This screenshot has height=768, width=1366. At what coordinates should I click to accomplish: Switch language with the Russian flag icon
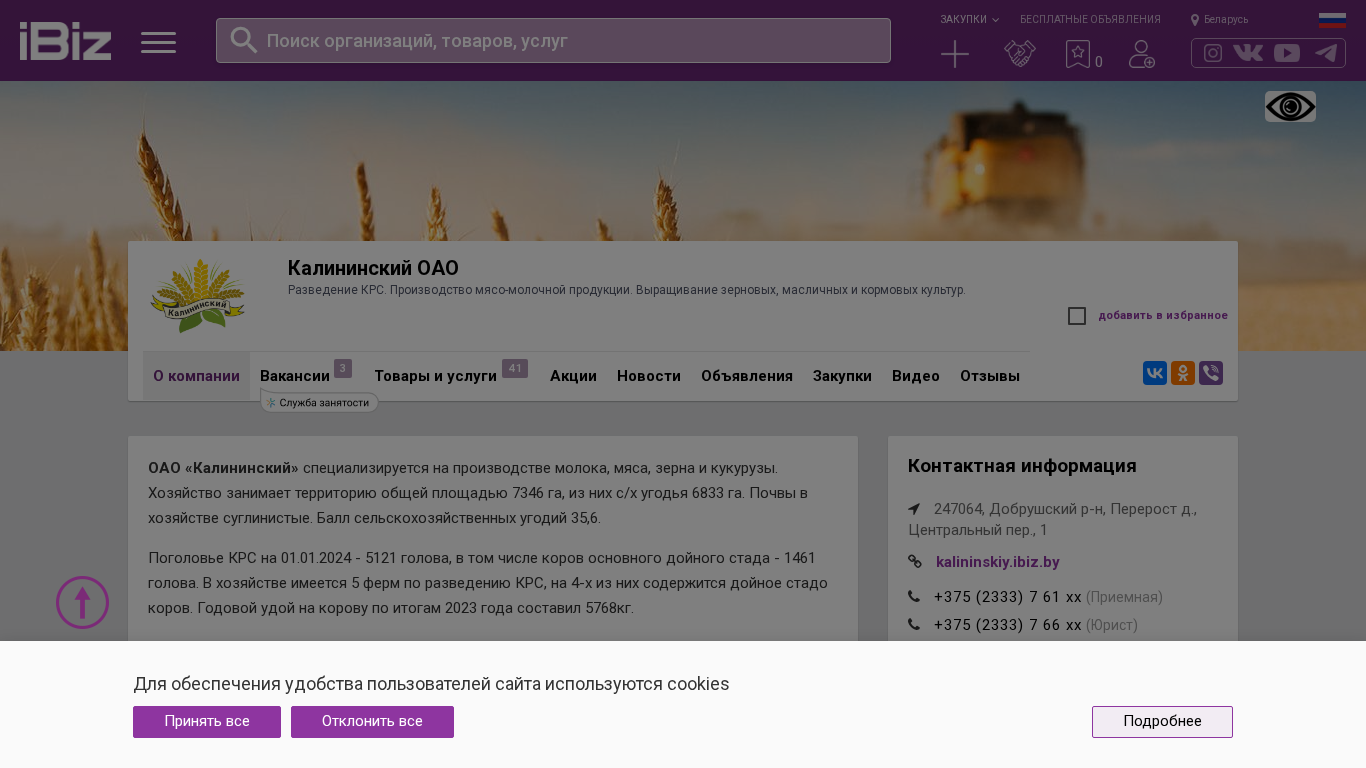[1332, 20]
